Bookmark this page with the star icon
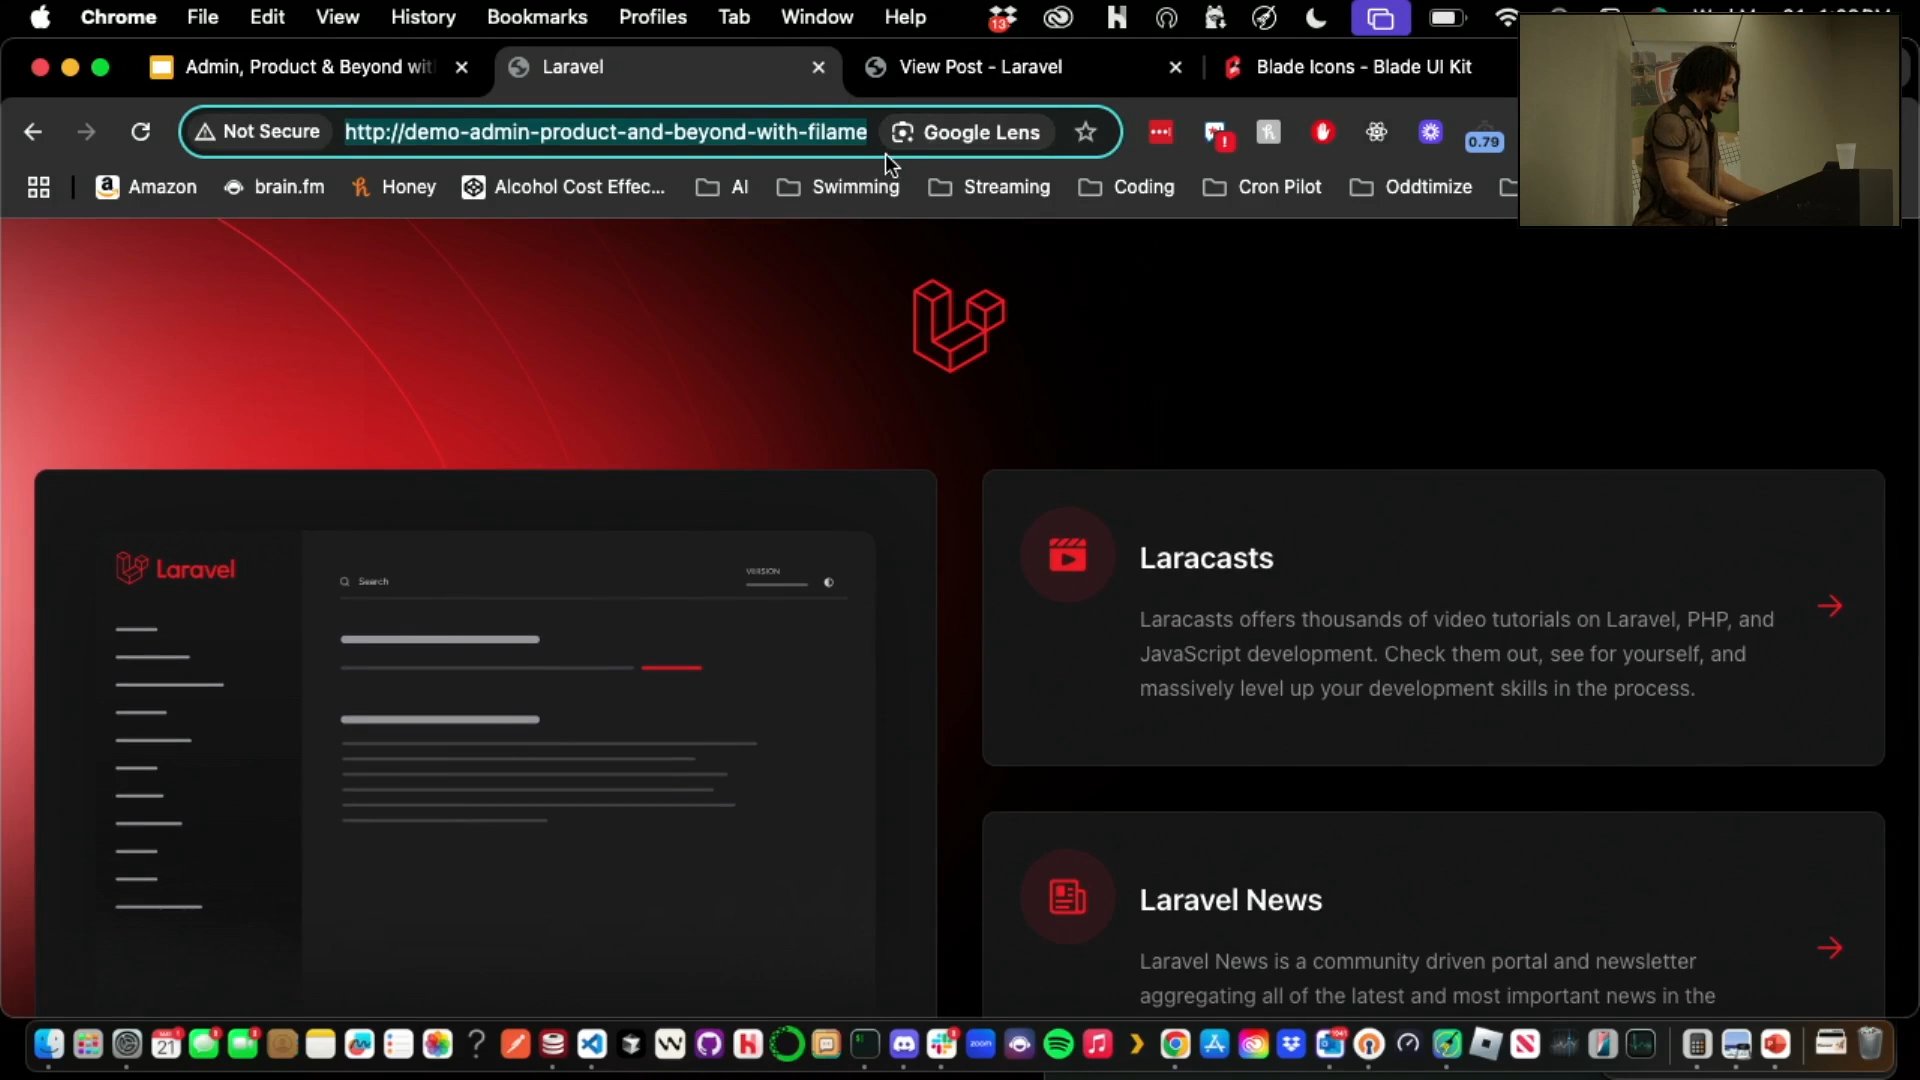The height and width of the screenshot is (1080, 1920). click(1086, 132)
